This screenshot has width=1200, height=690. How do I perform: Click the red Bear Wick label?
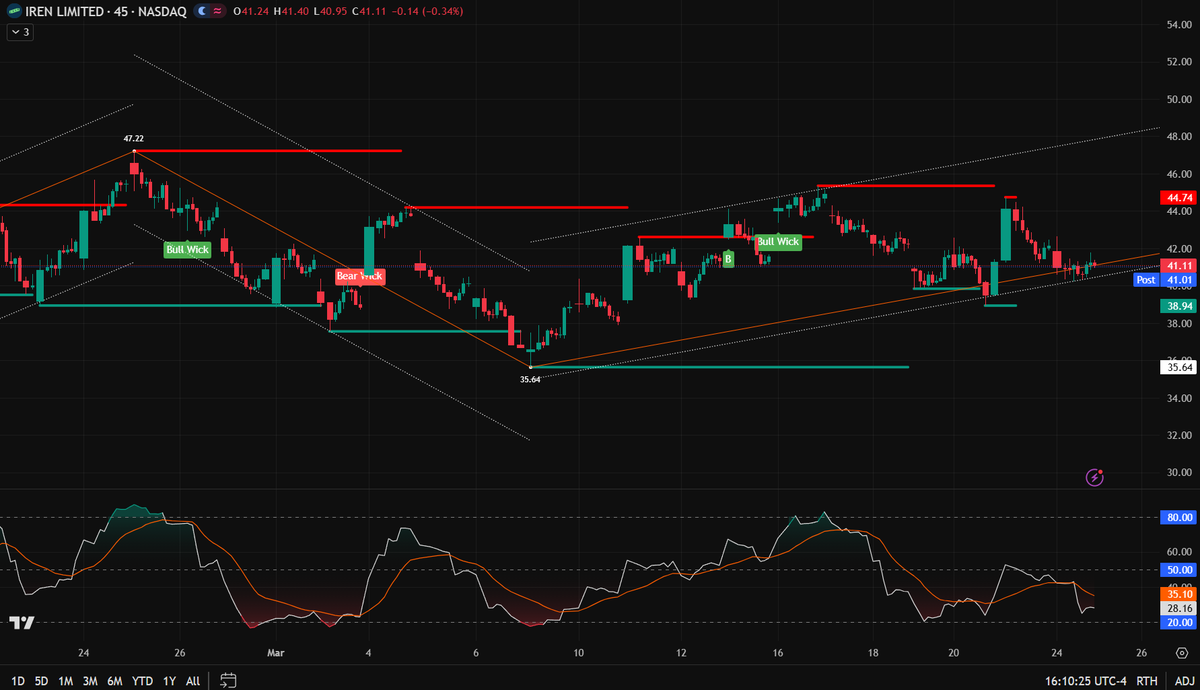360,275
